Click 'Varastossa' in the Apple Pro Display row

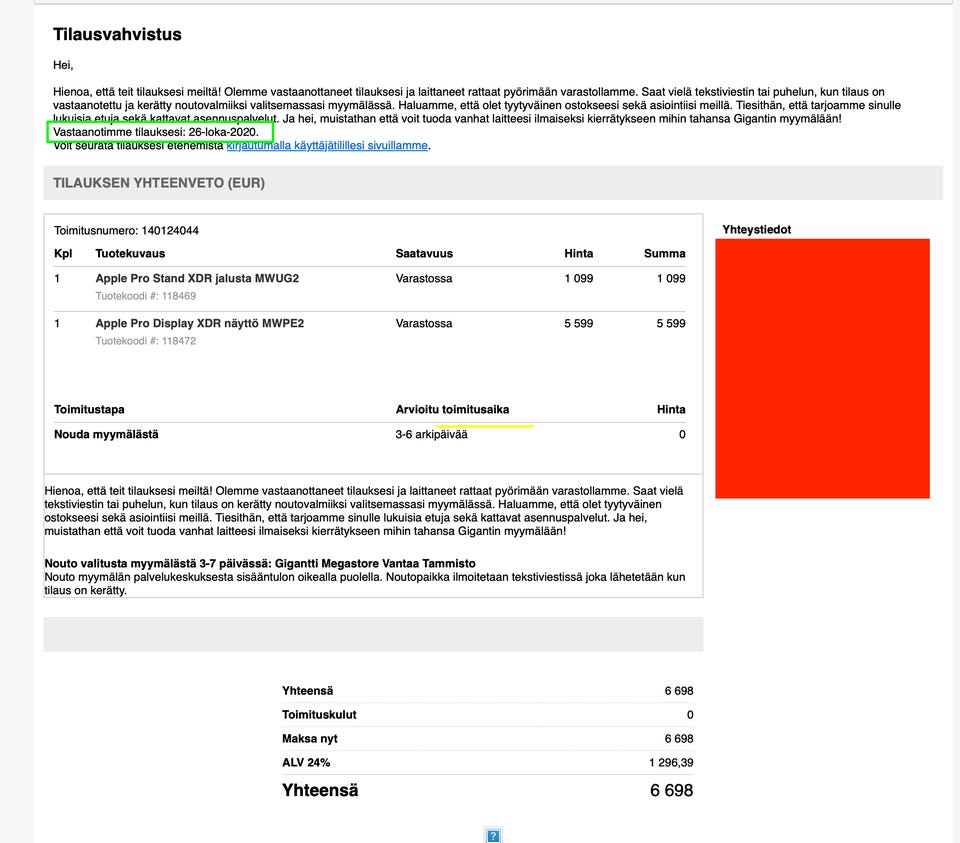[424, 324]
